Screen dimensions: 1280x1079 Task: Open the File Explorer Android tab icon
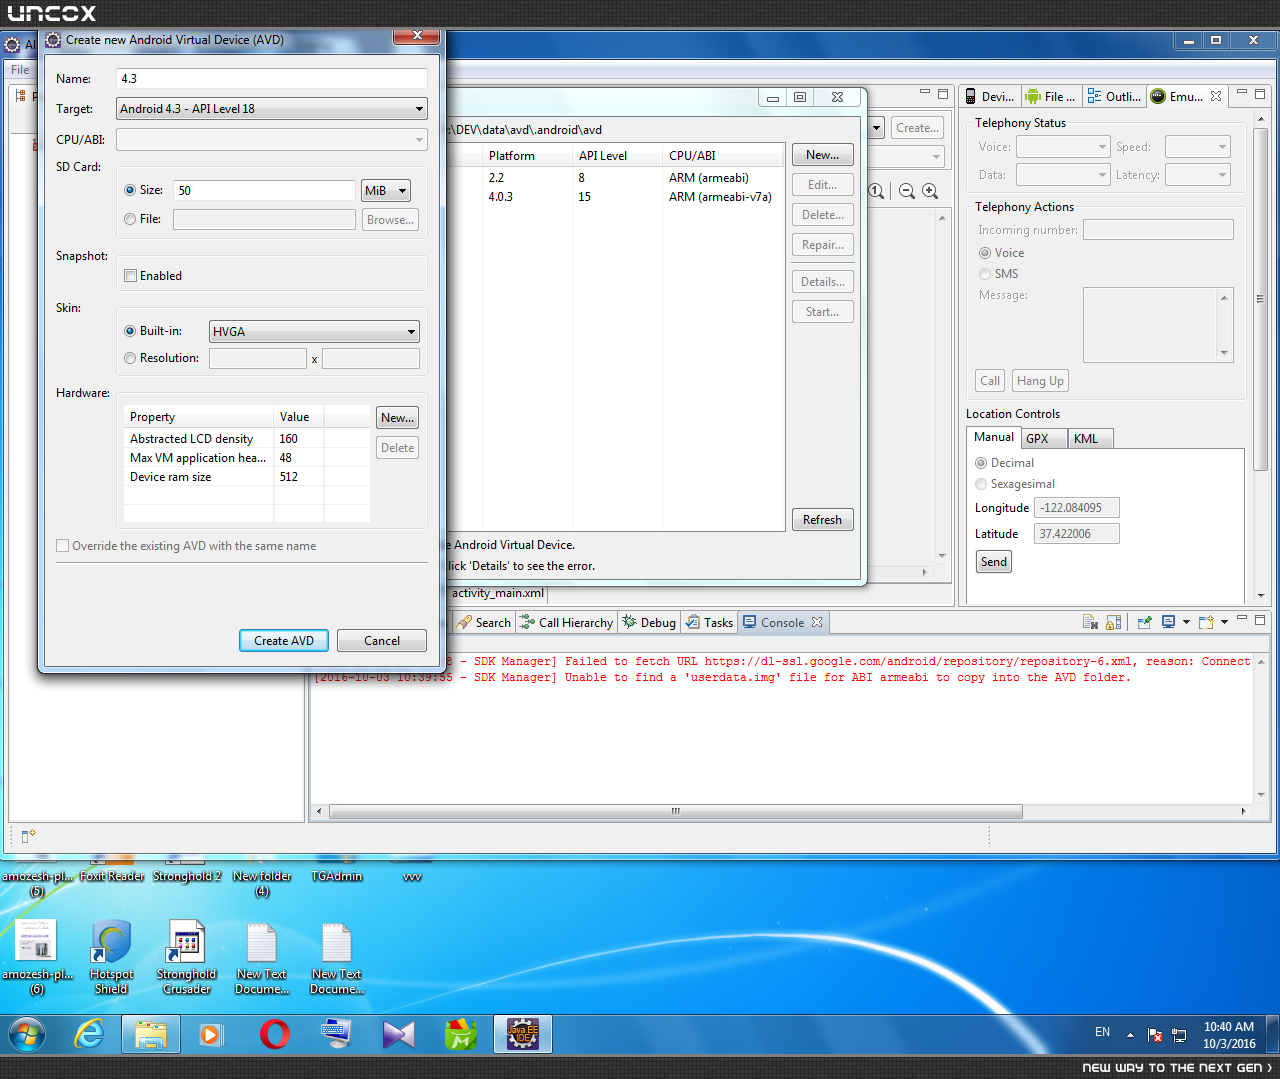(1033, 96)
